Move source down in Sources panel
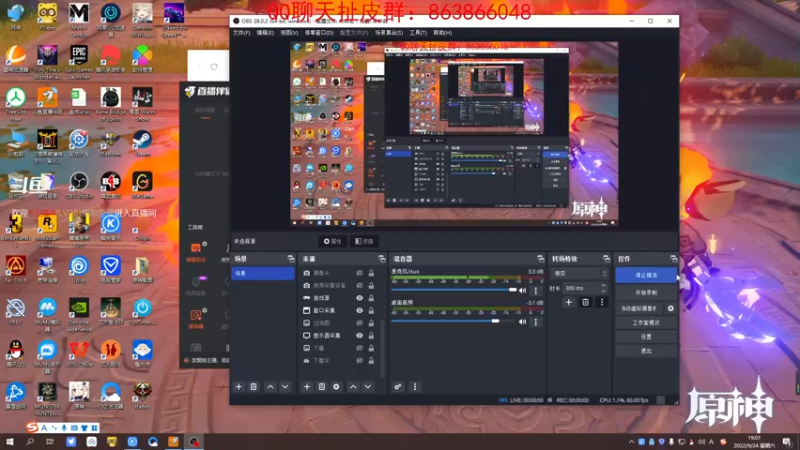 (368, 387)
